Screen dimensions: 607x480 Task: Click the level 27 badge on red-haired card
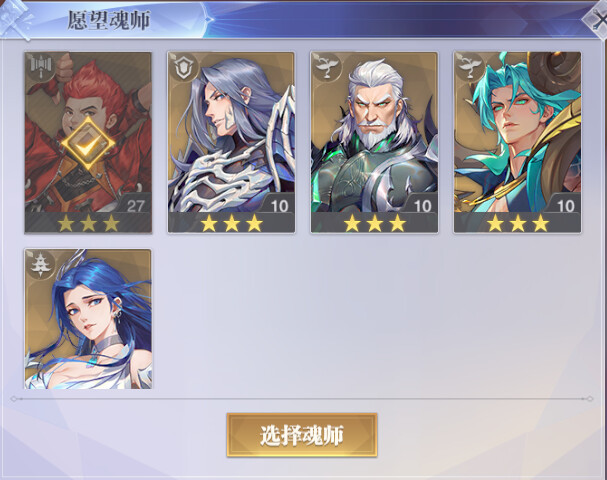tap(135, 206)
